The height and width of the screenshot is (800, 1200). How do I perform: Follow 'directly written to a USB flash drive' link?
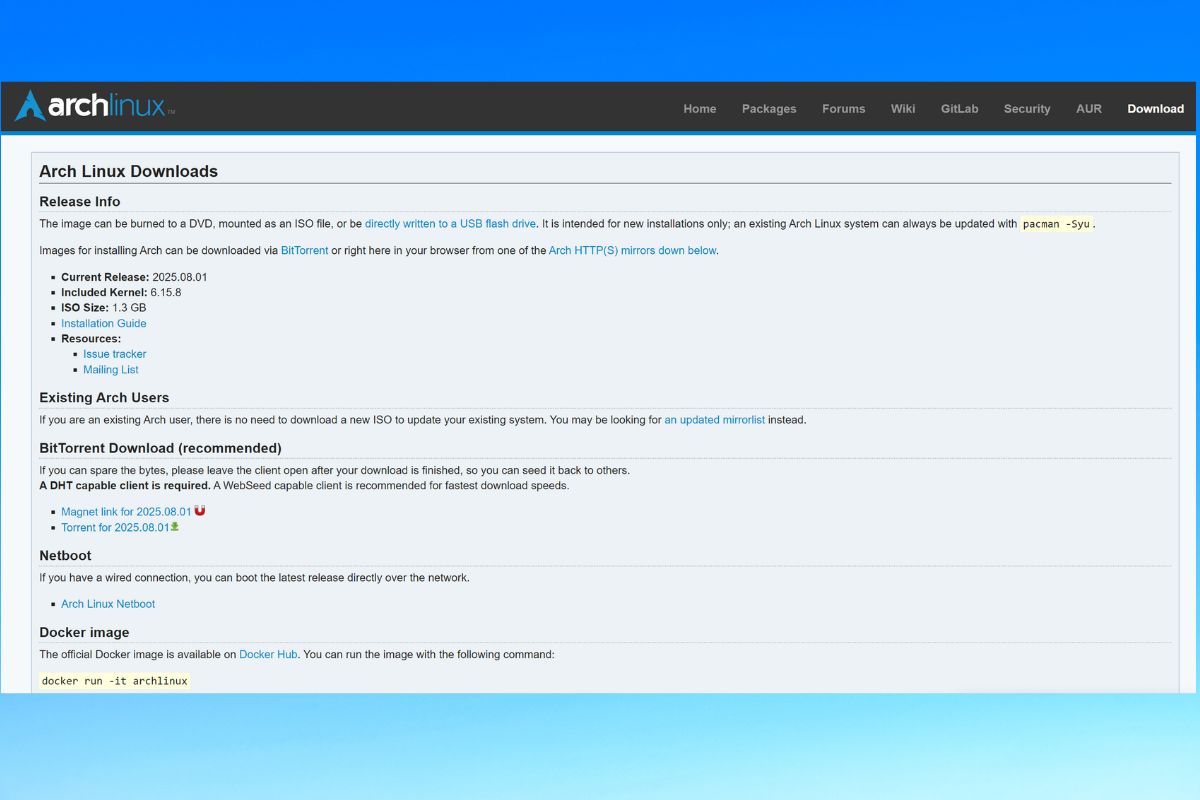coord(451,224)
